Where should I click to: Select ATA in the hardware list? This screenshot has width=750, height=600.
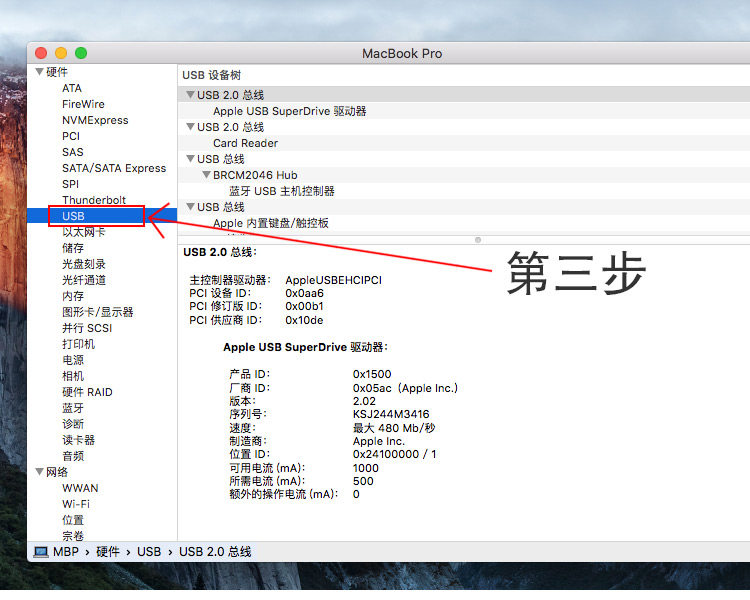click(72, 88)
